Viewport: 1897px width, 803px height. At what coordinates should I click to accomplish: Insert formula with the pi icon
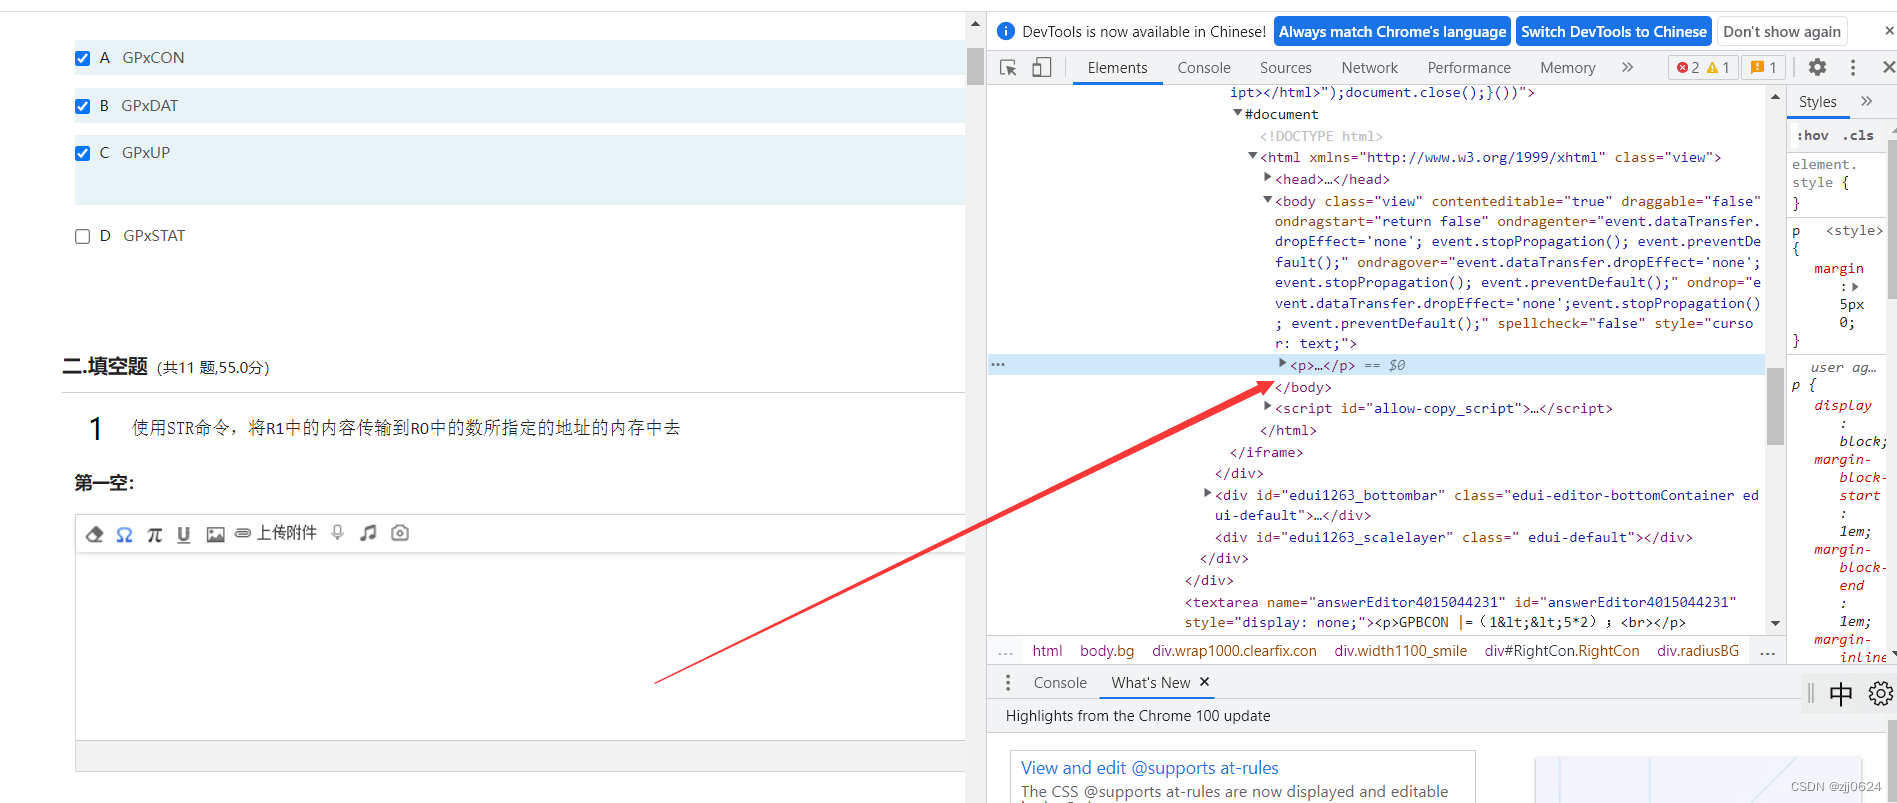[154, 534]
